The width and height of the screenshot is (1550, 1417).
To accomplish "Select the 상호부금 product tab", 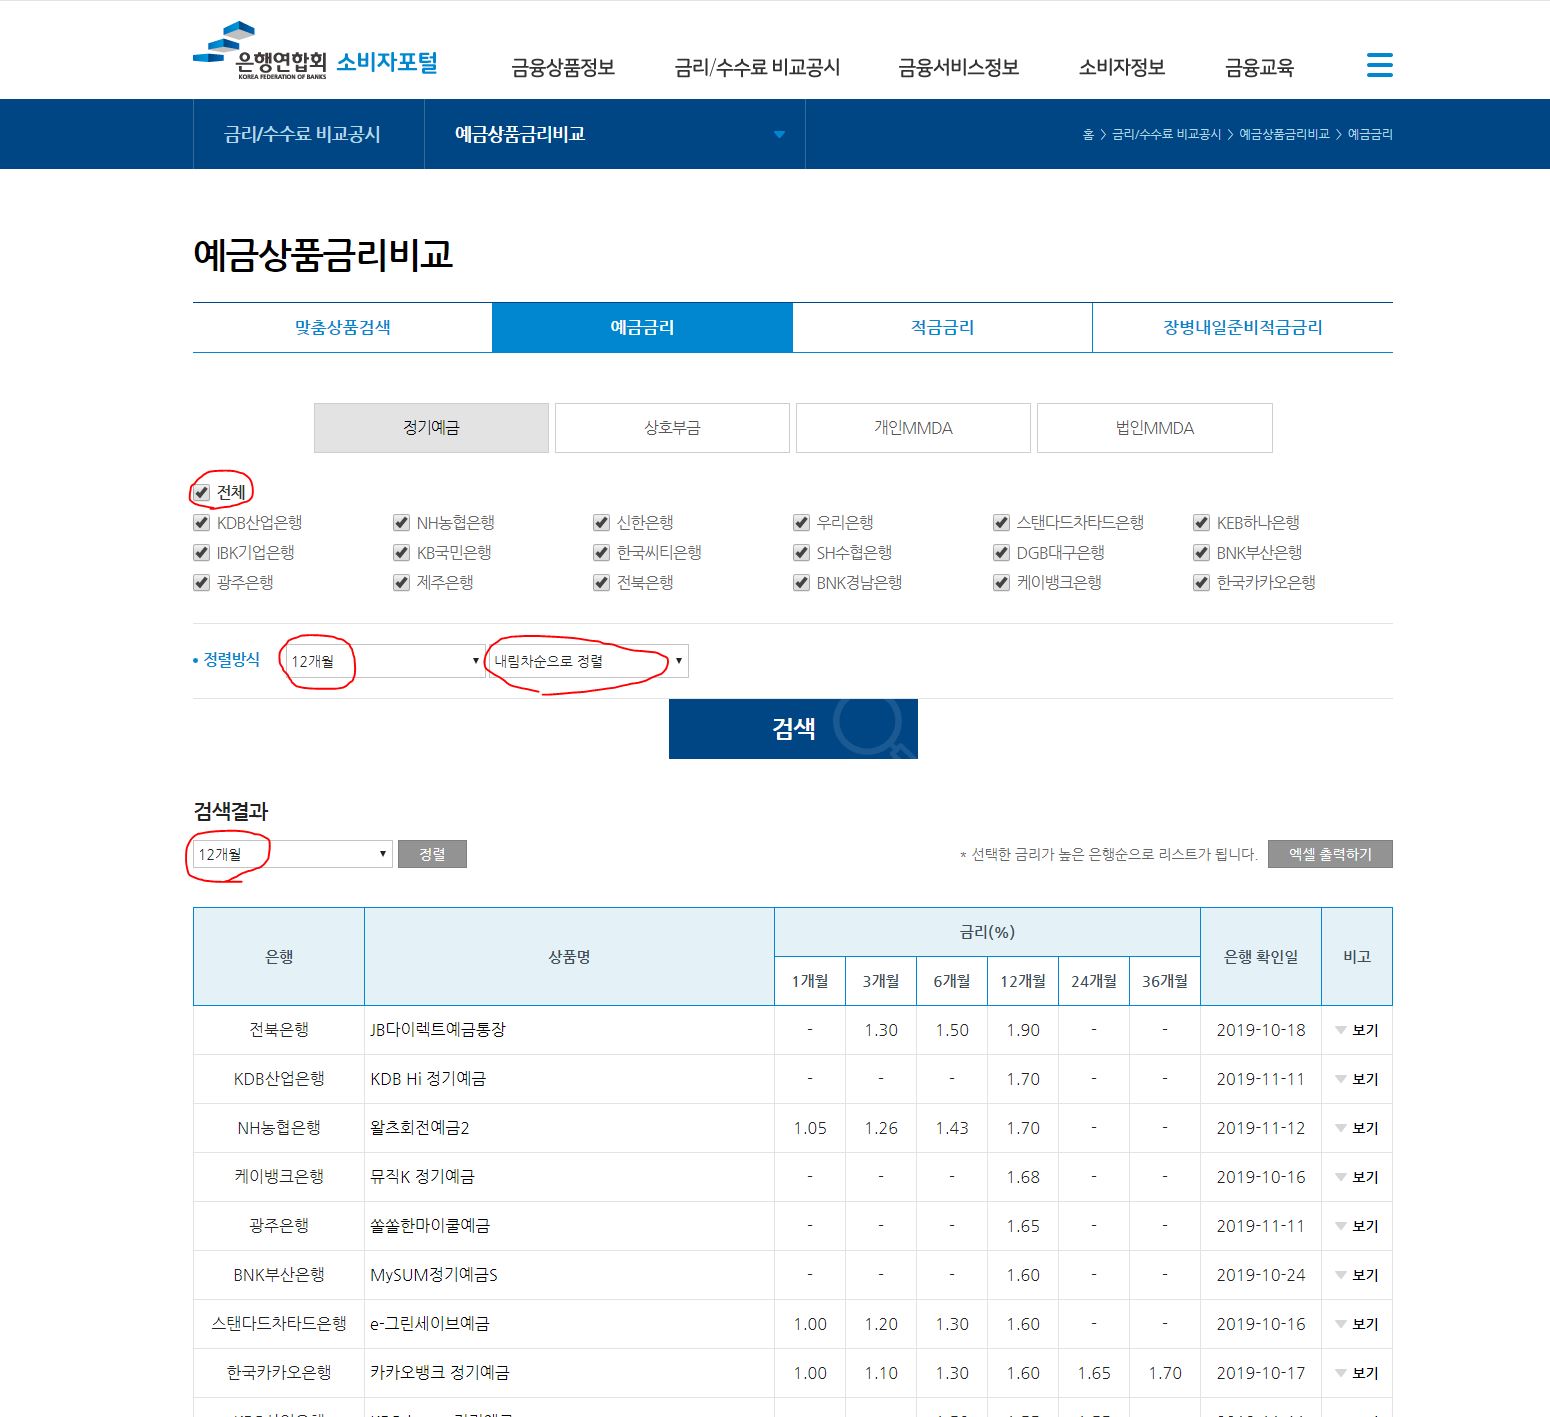I will [672, 428].
